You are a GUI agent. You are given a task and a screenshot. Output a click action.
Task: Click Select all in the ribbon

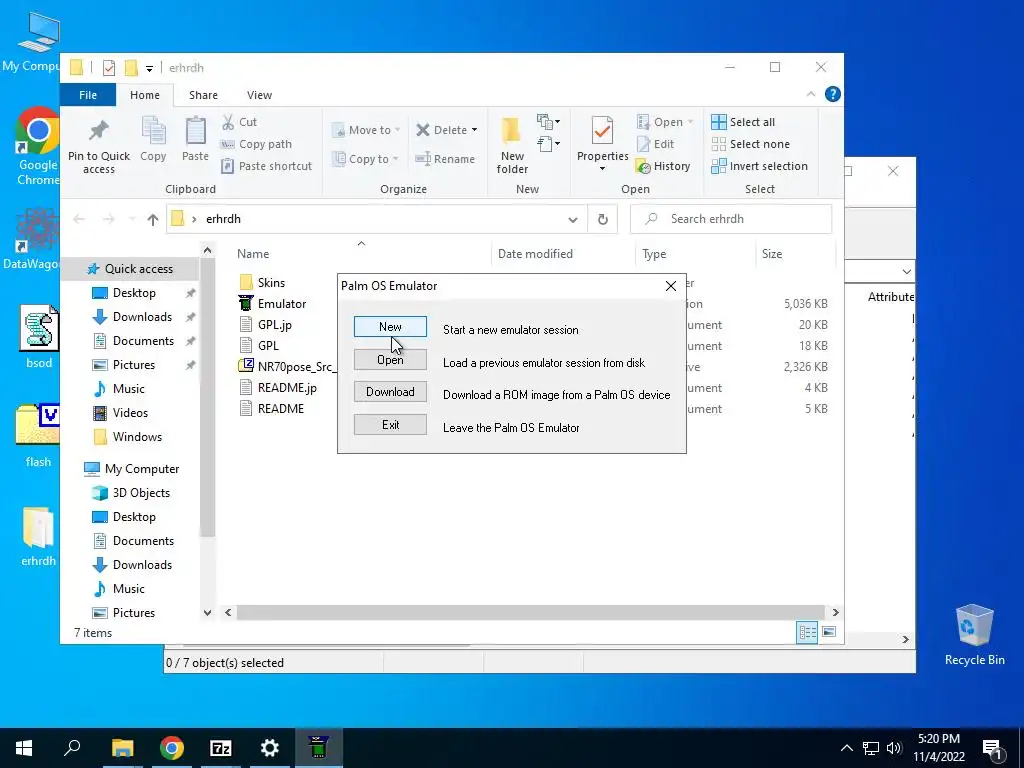743,122
